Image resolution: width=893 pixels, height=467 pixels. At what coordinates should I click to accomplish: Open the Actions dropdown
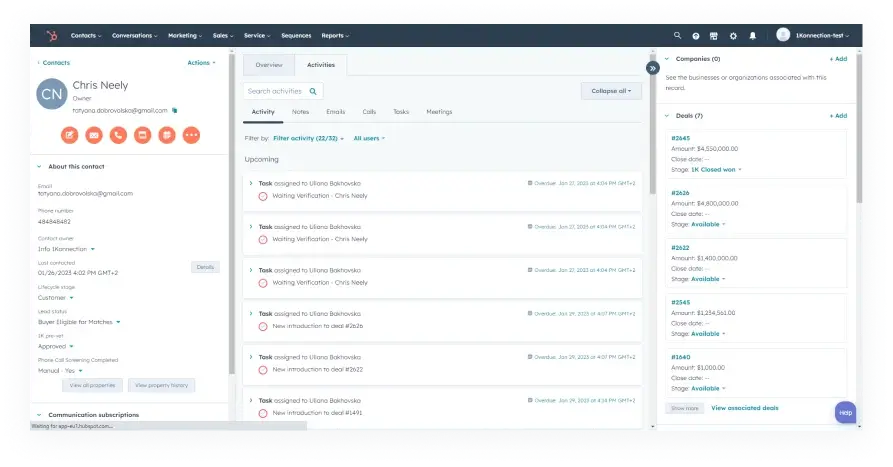coord(201,63)
